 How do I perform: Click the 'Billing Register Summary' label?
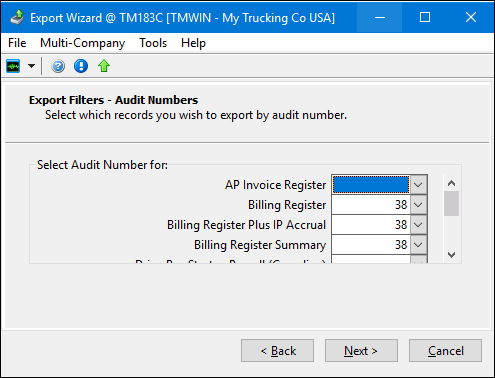tap(260, 245)
